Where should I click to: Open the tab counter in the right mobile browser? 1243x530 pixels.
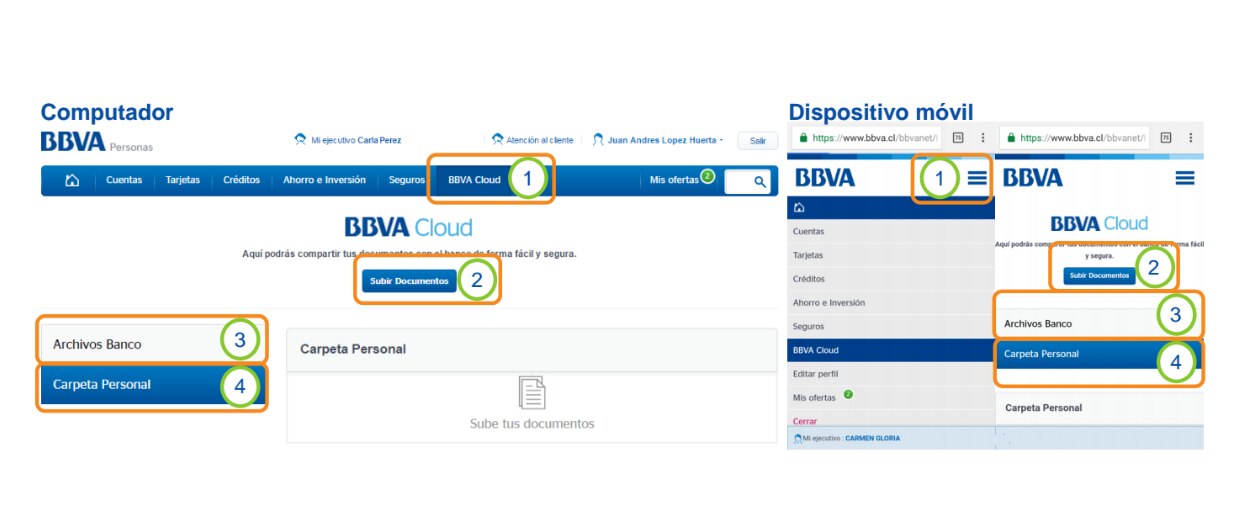pos(1165,138)
